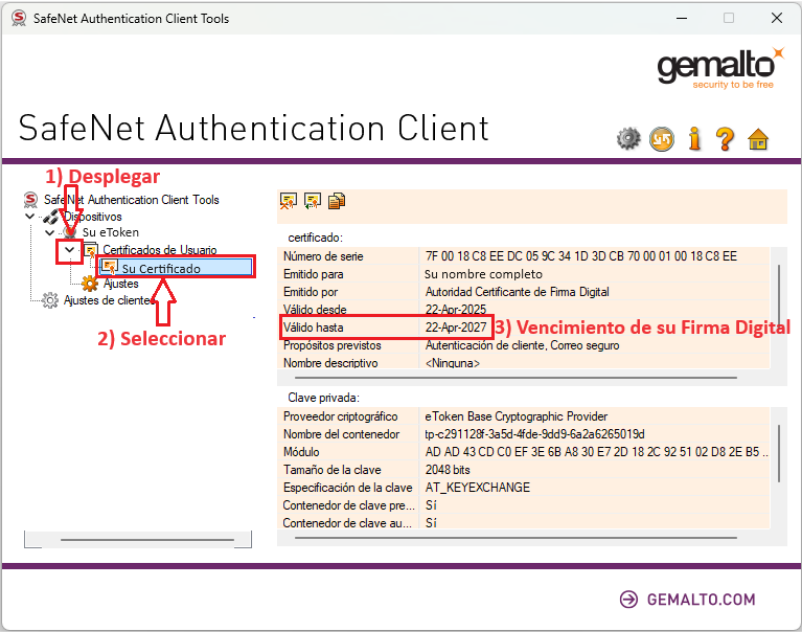The width and height of the screenshot is (802, 633).
Task: Click the refresh icon in header
Action: point(661,139)
